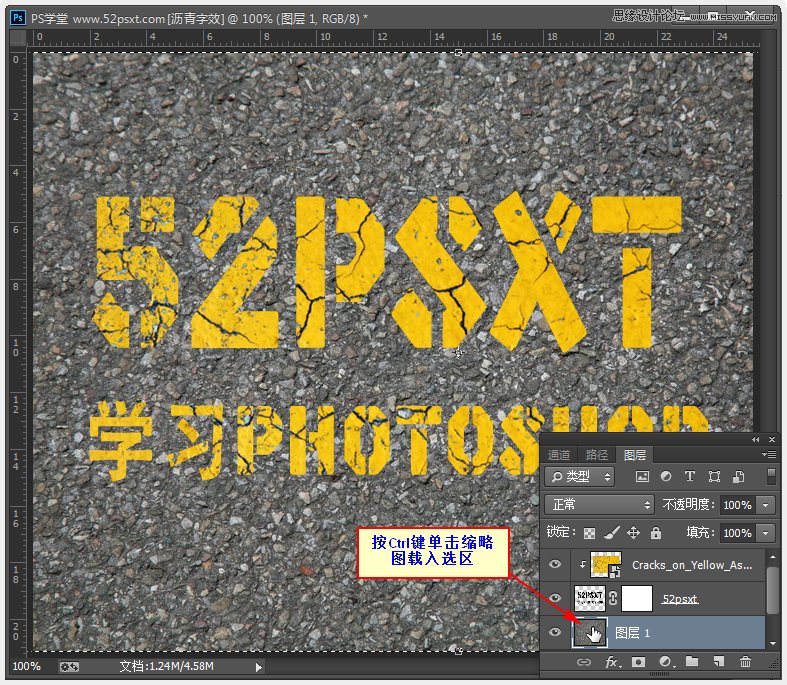Create new fill or adjustment layer
The width and height of the screenshot is (787, 685).
tap(666, 662)
